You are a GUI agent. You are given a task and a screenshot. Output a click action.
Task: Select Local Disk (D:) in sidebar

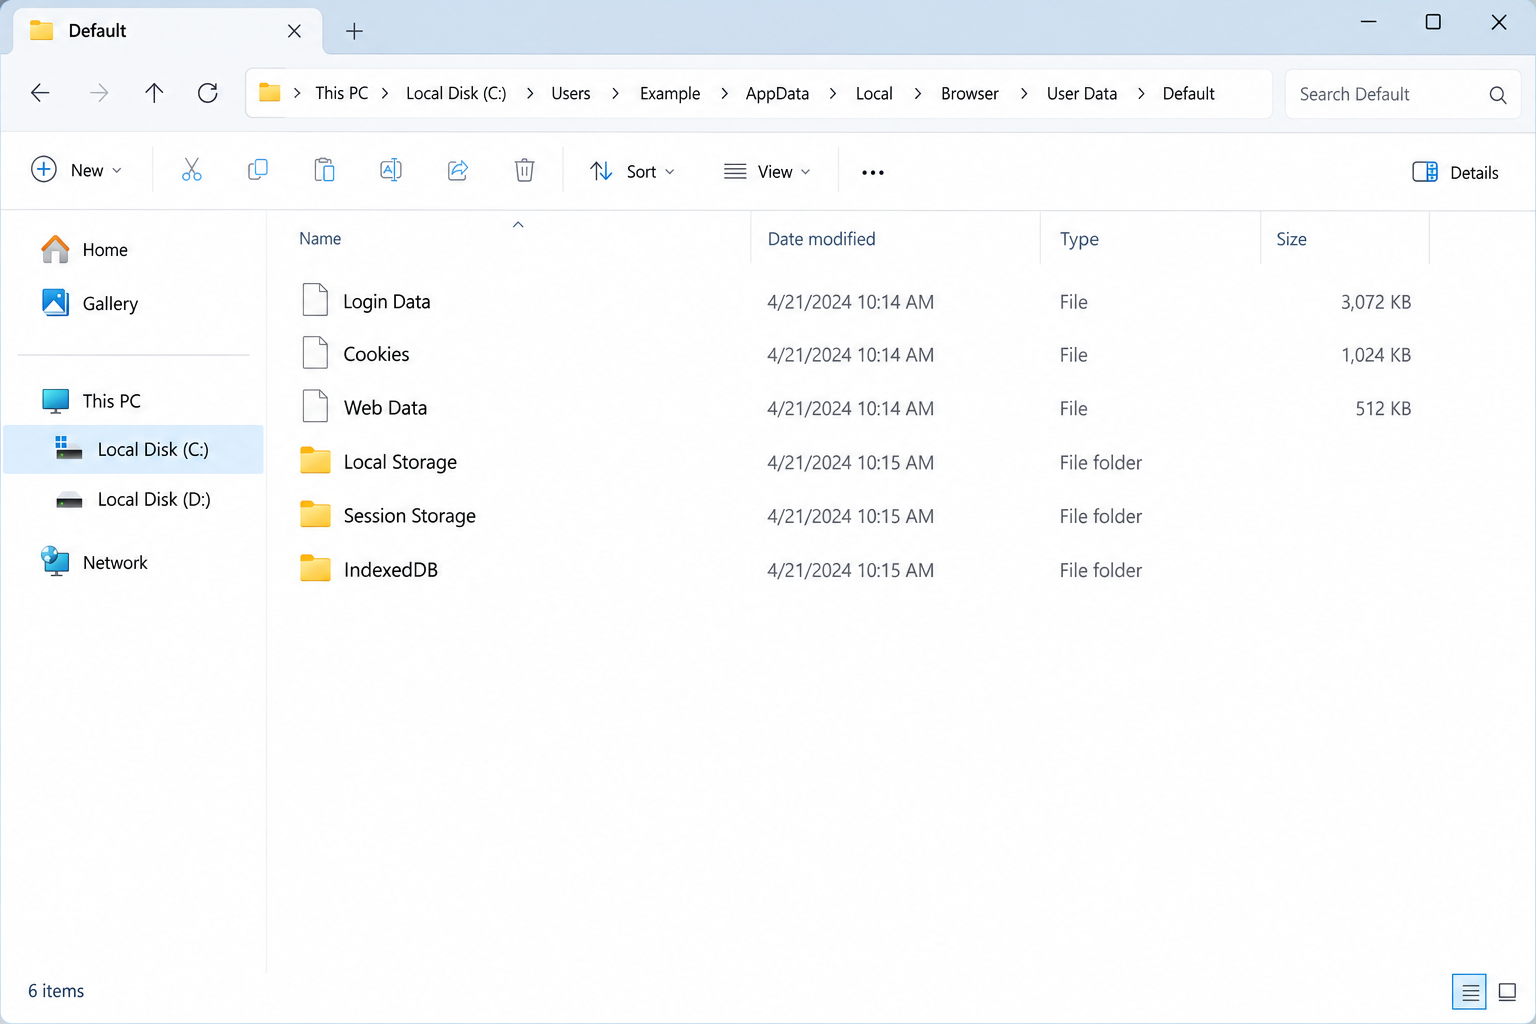134,499
